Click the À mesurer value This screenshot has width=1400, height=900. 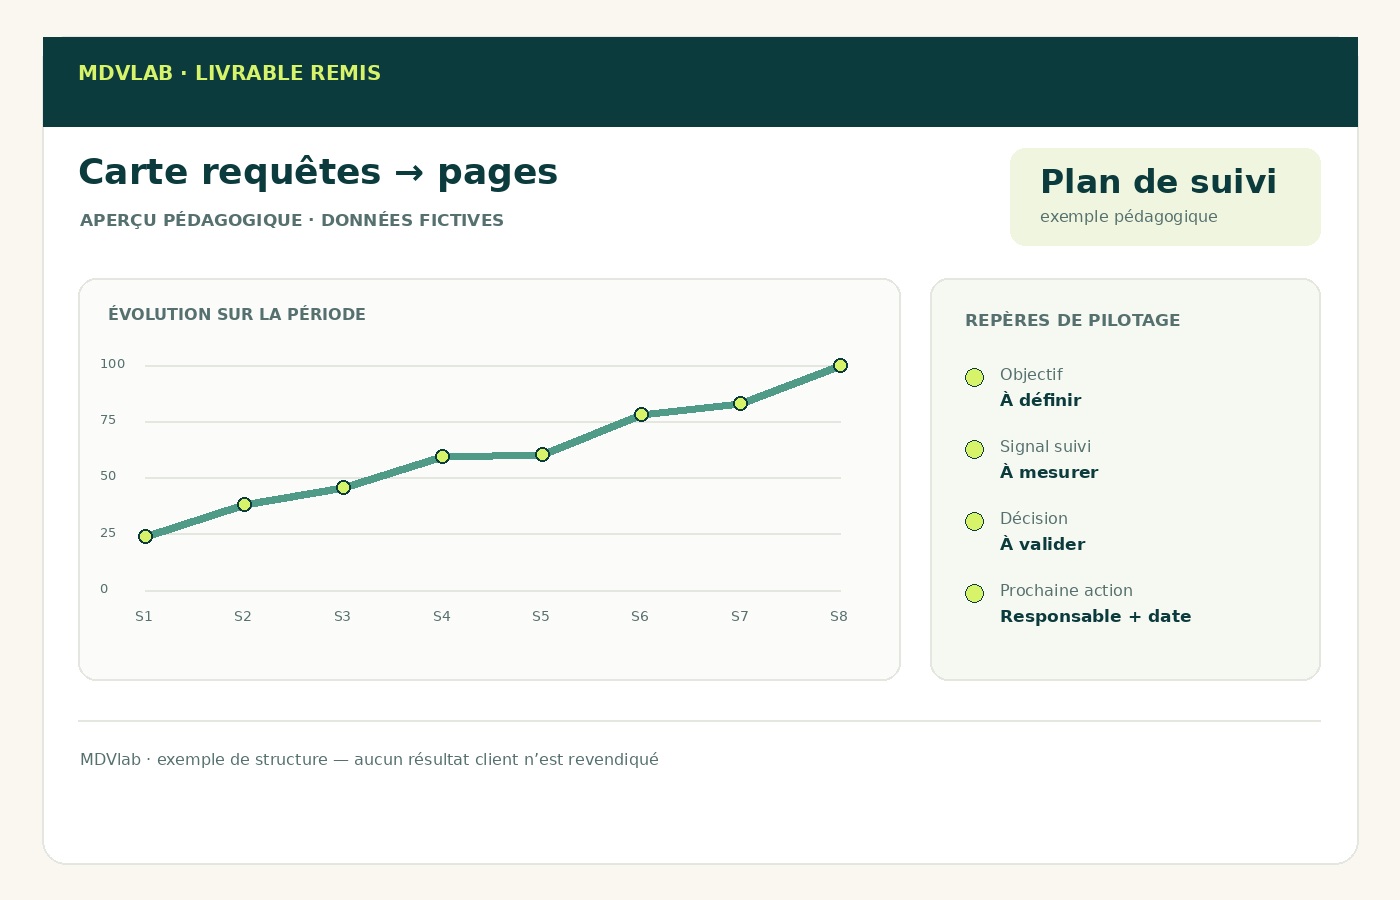tap(1049, 472)
